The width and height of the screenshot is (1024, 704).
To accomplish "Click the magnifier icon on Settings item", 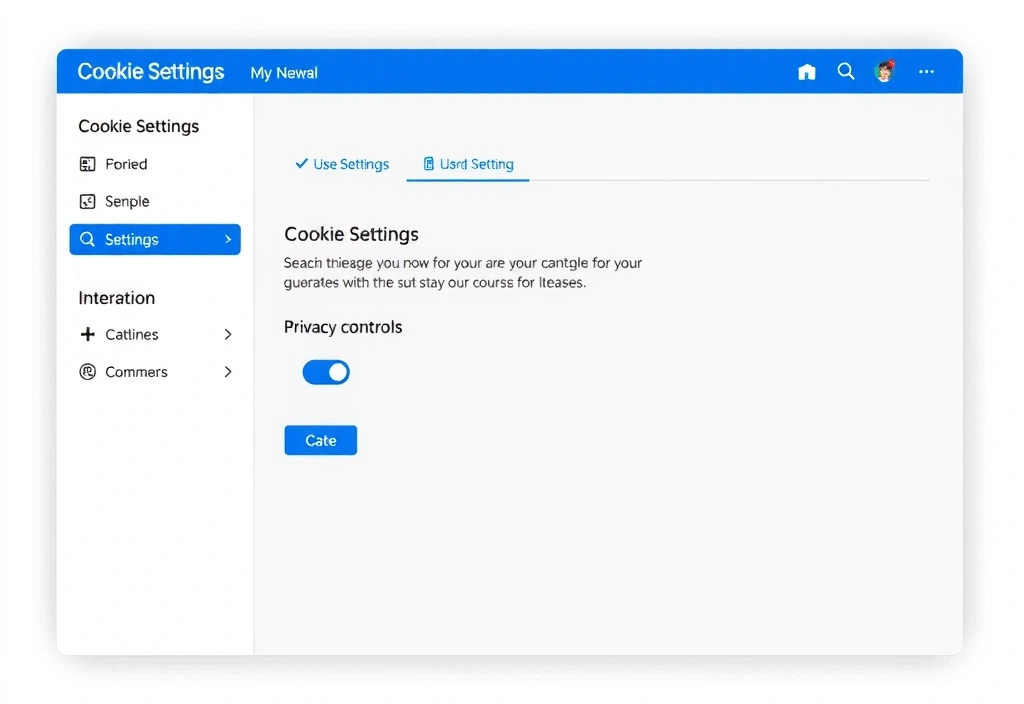I will coord(88,239).
